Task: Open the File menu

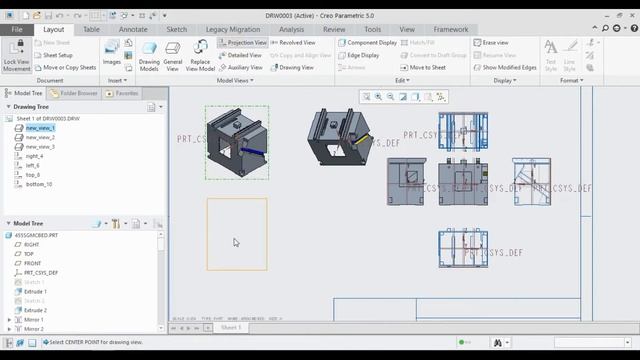Action: pos(17,29)
